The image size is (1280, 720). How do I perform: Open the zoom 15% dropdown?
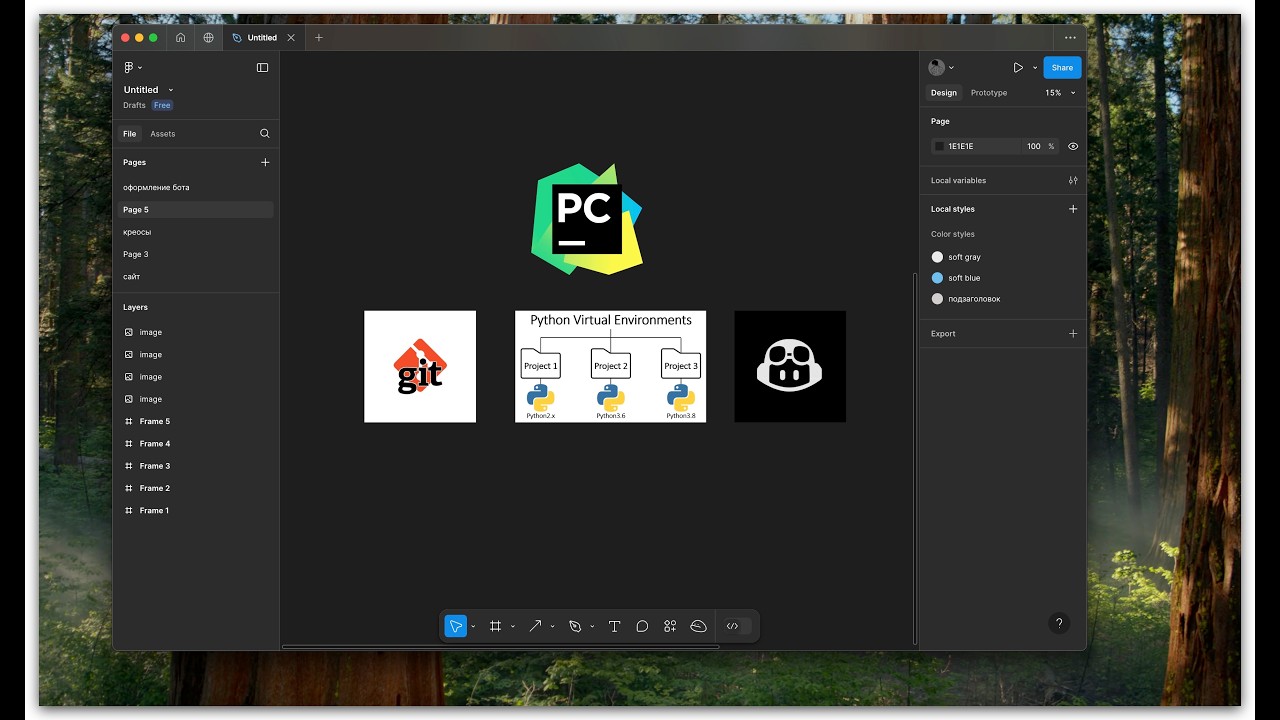click(x=1061, y=92)
